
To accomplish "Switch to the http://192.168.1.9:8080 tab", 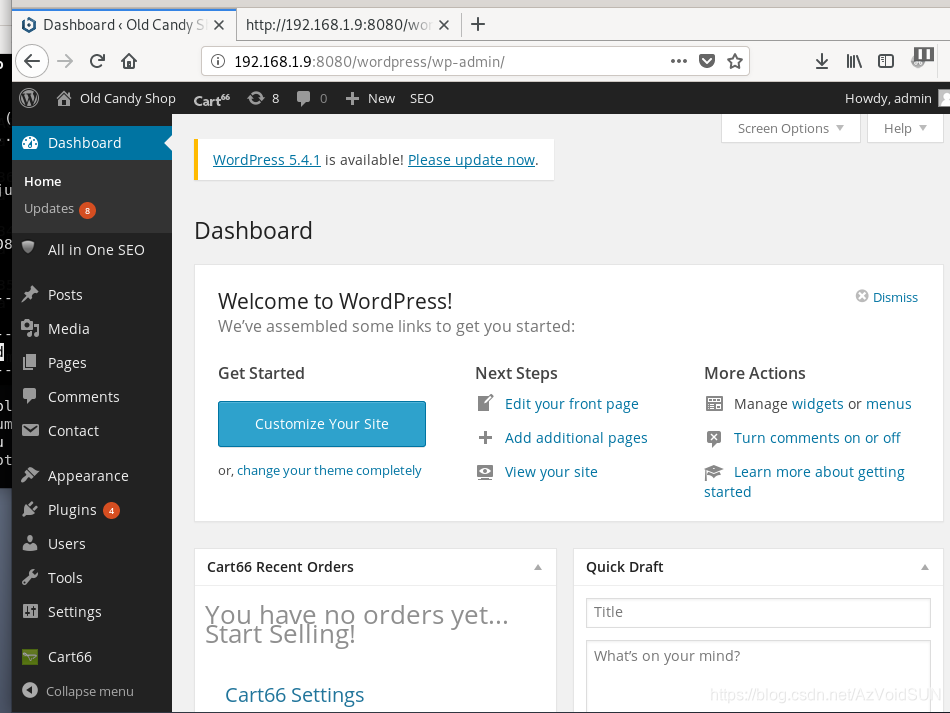I will click(338, 25).
